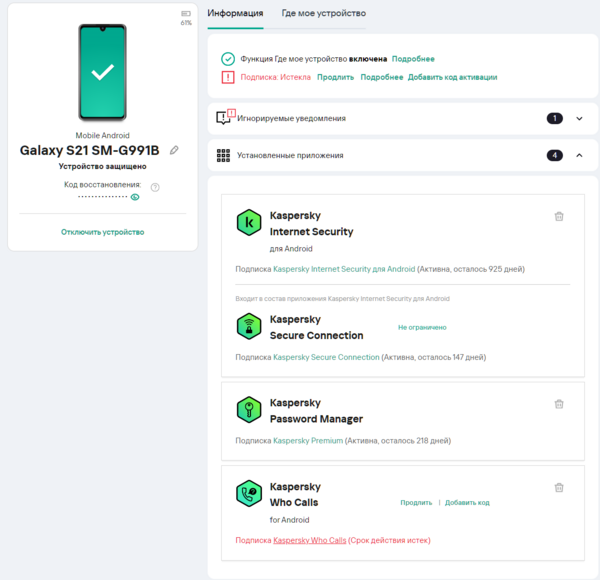Open the Информация tab

pyautogui.click(x=235, y=13)
